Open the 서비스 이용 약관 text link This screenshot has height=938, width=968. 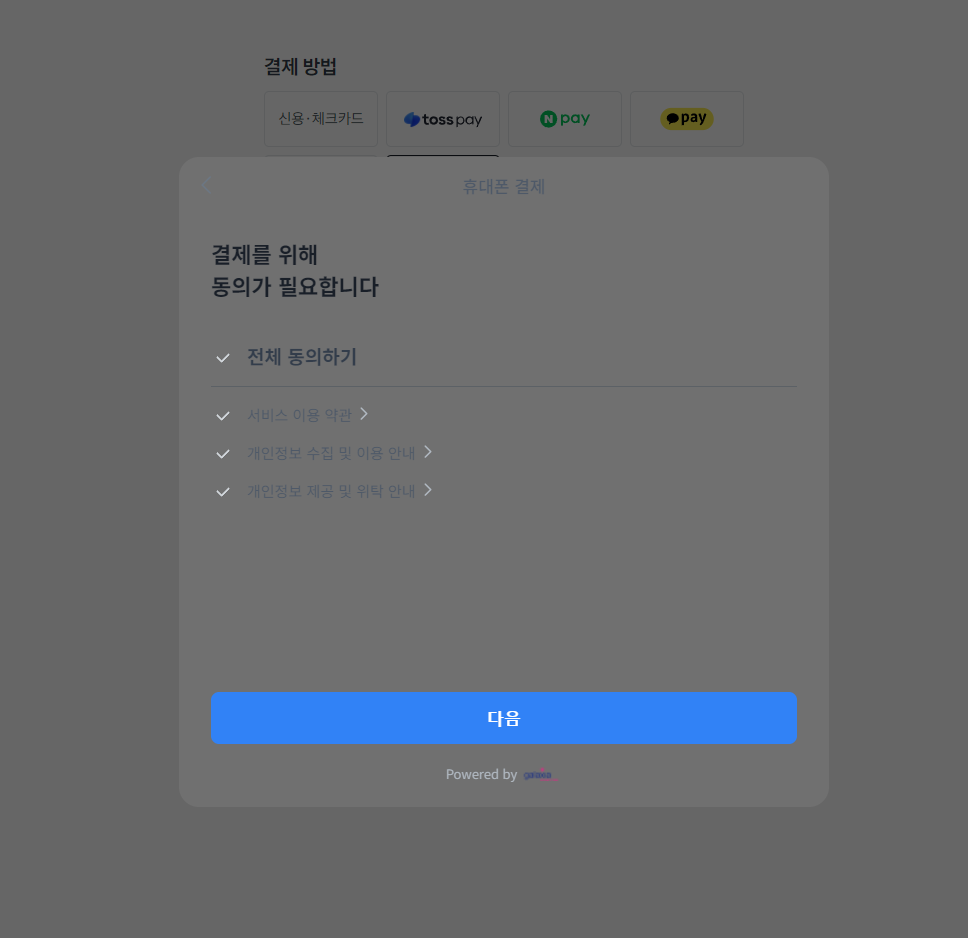(299, 415)
